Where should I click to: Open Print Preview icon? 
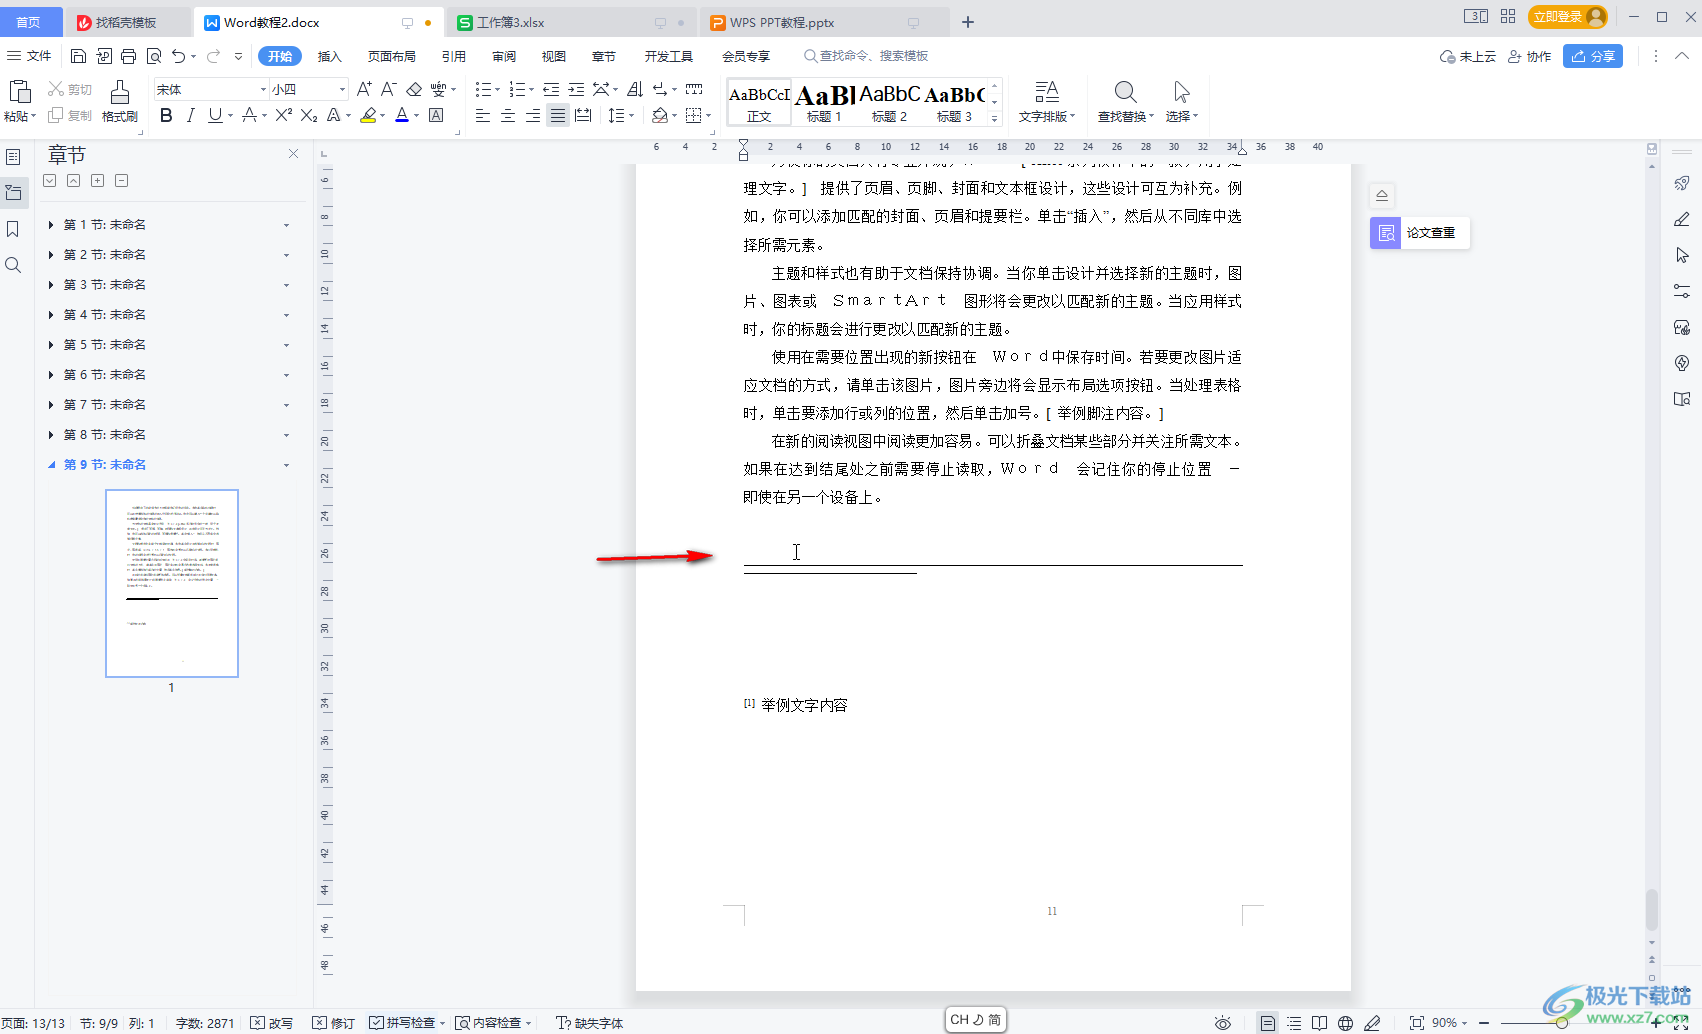pos(154,56)
